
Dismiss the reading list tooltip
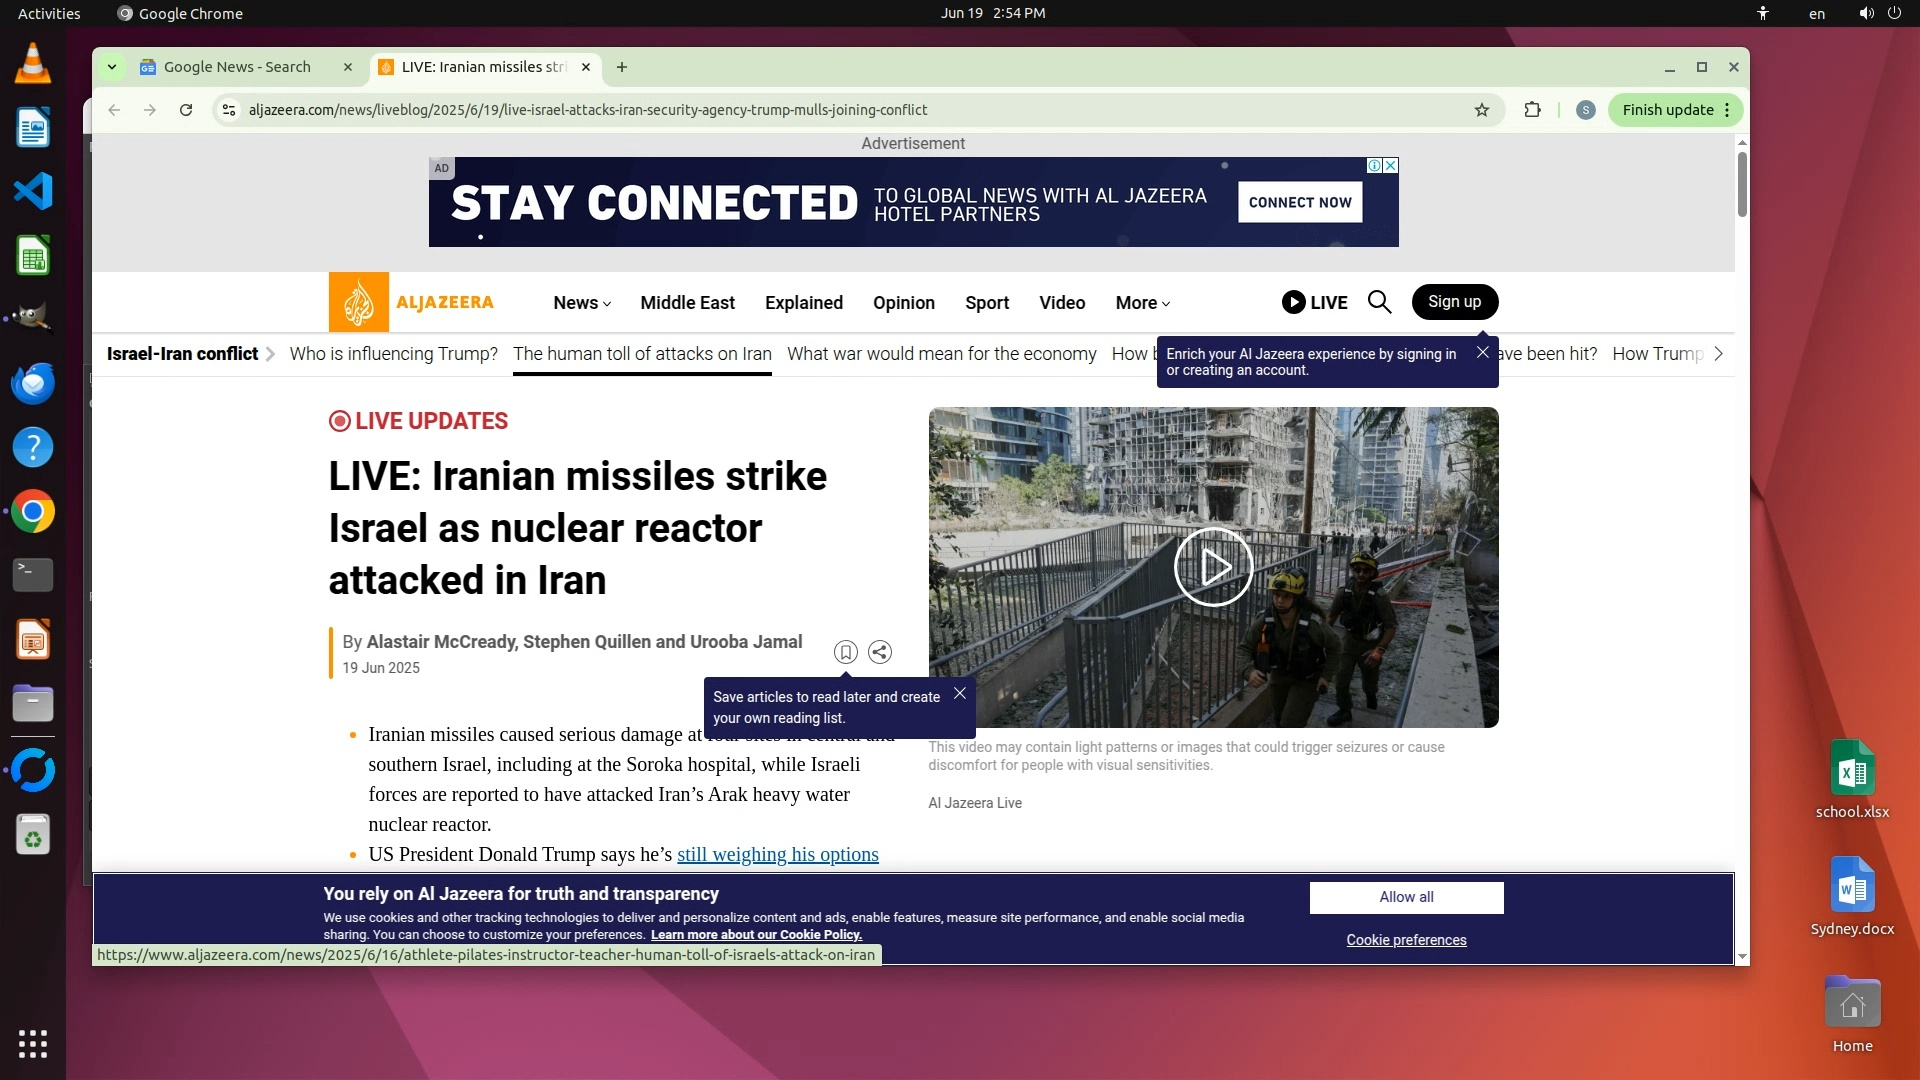click(960, 693)
